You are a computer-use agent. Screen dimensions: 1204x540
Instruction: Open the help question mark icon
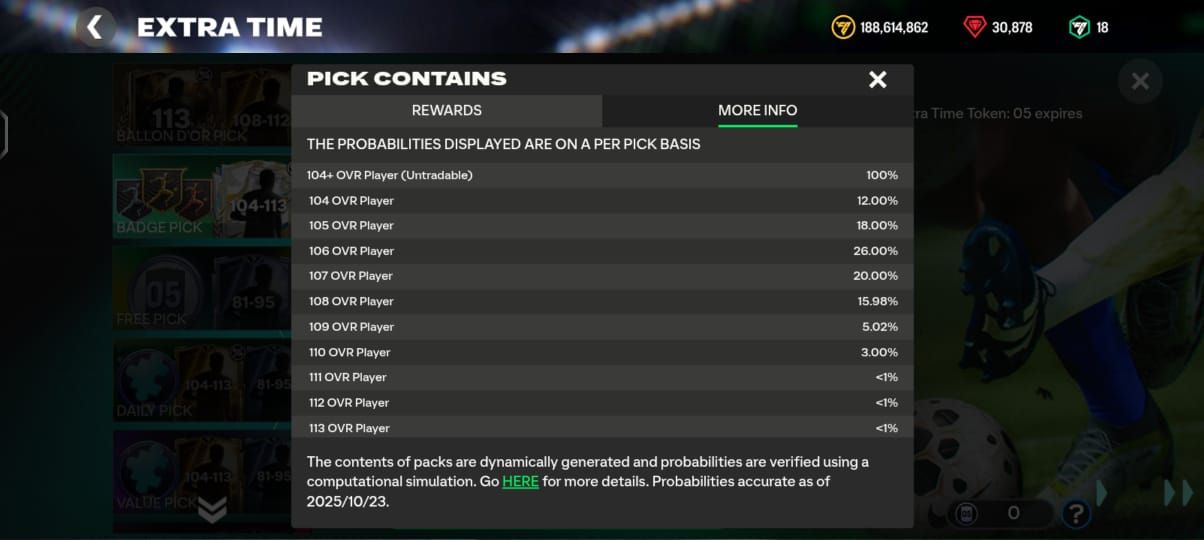point(1075,514)
